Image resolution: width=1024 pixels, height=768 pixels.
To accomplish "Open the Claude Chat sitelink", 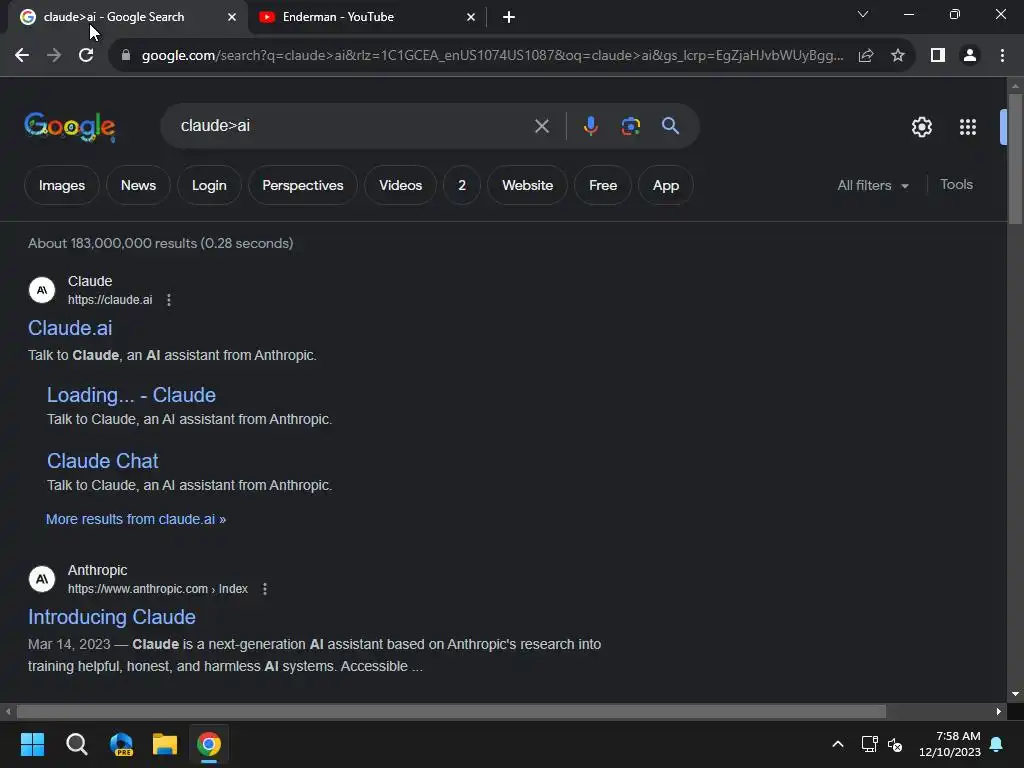I will [103, 461].
